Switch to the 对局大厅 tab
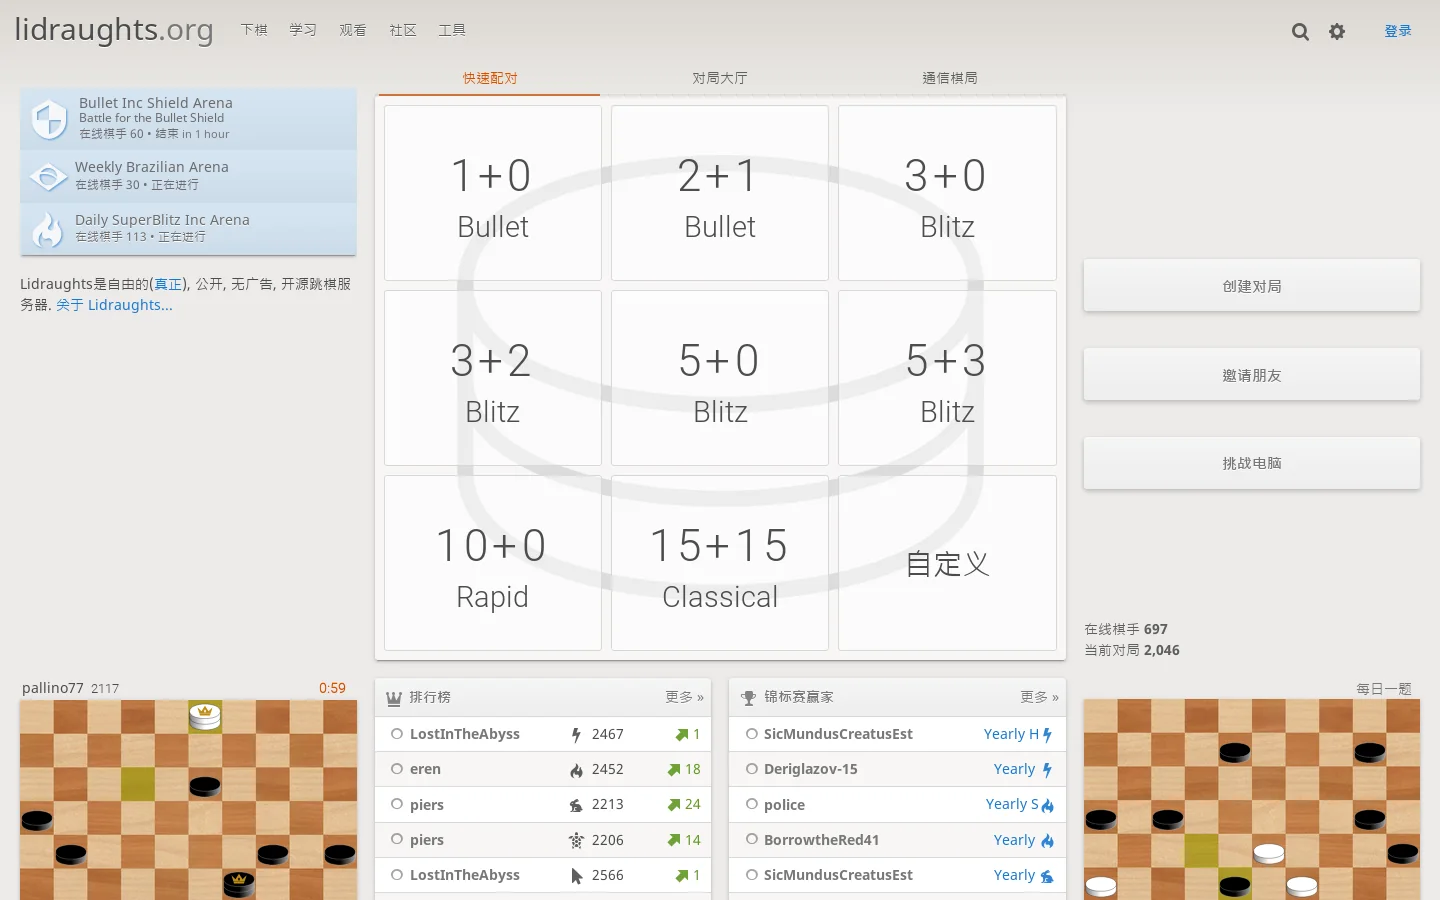Image resolution: width=1440 pixels, height=900 pixels. 720,78
